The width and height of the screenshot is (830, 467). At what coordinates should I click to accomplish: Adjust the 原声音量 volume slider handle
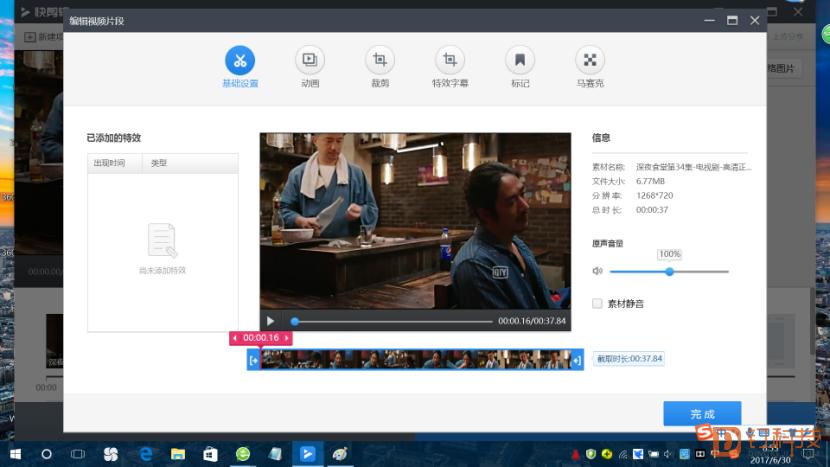(669, 272)
